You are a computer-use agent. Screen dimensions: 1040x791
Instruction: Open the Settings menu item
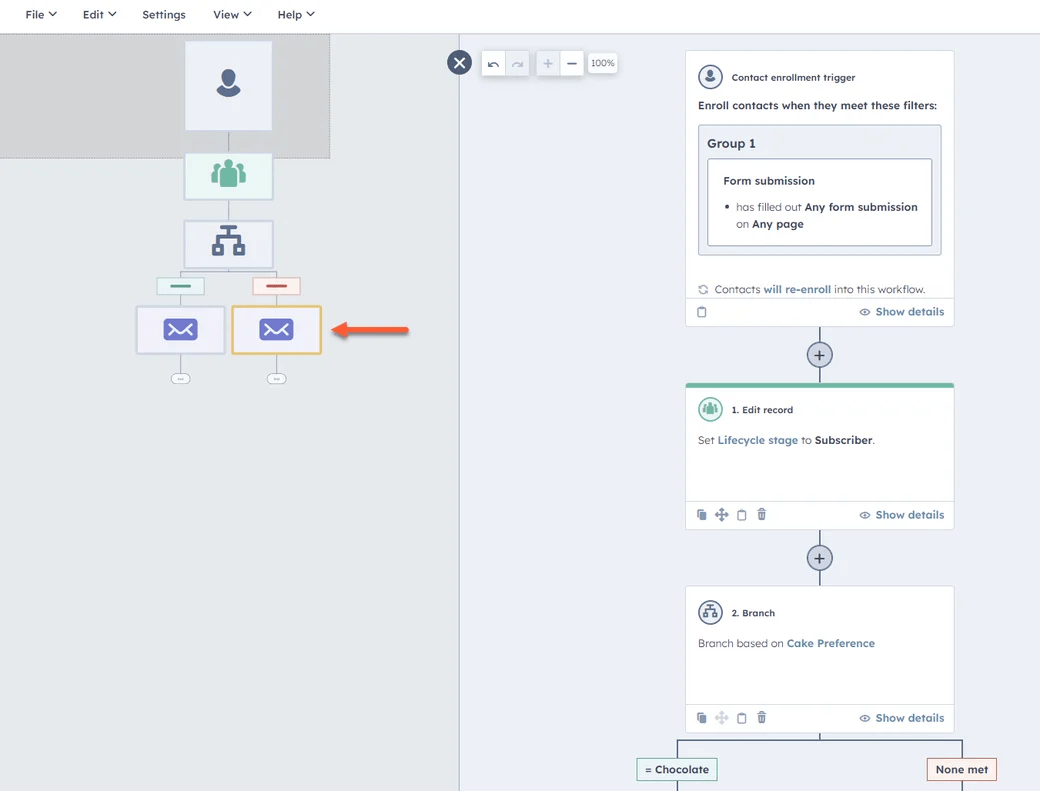164,15
